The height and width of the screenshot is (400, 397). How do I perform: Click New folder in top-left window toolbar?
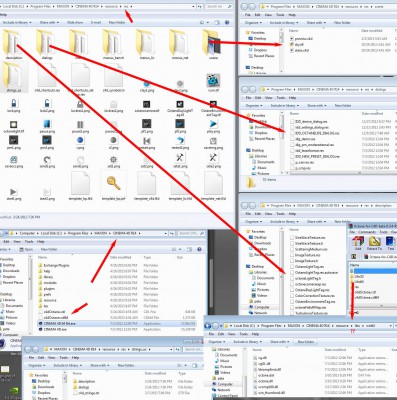pyautogui.click(x=117, y=22)
